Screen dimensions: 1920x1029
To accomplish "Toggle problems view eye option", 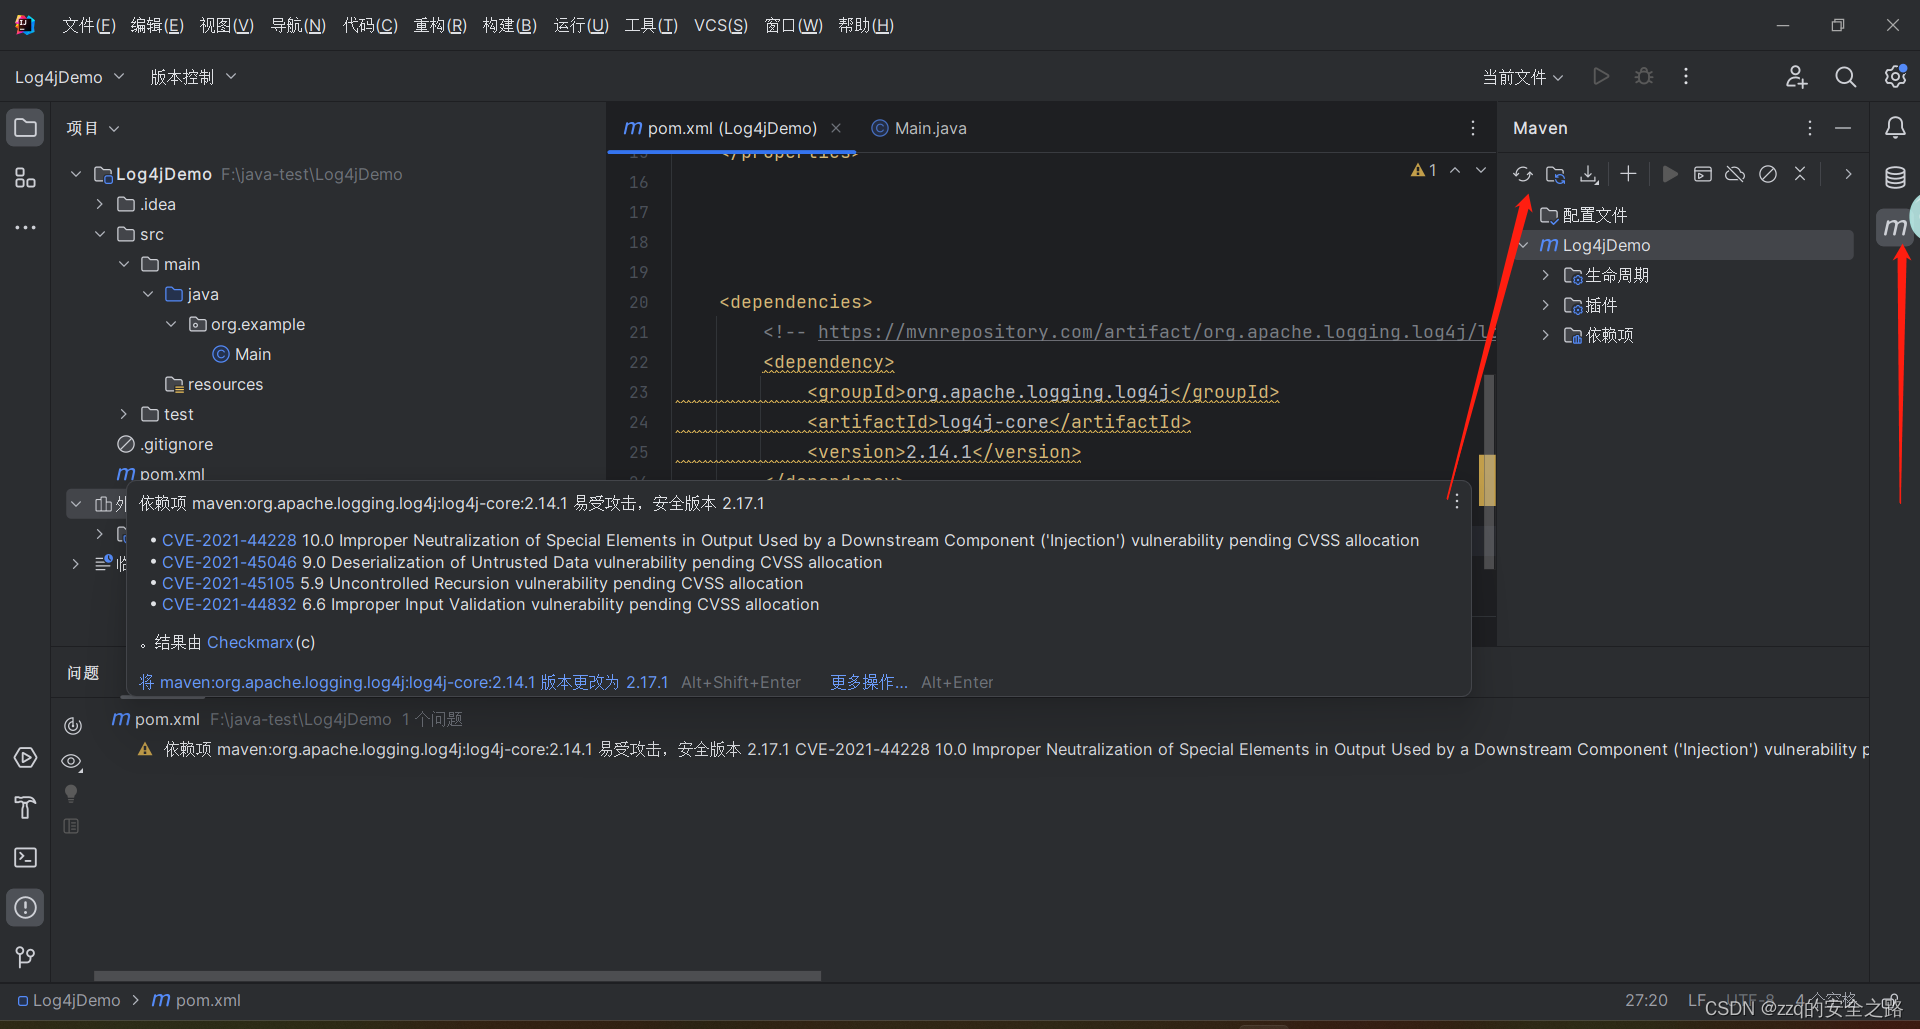I will [72, 762].
